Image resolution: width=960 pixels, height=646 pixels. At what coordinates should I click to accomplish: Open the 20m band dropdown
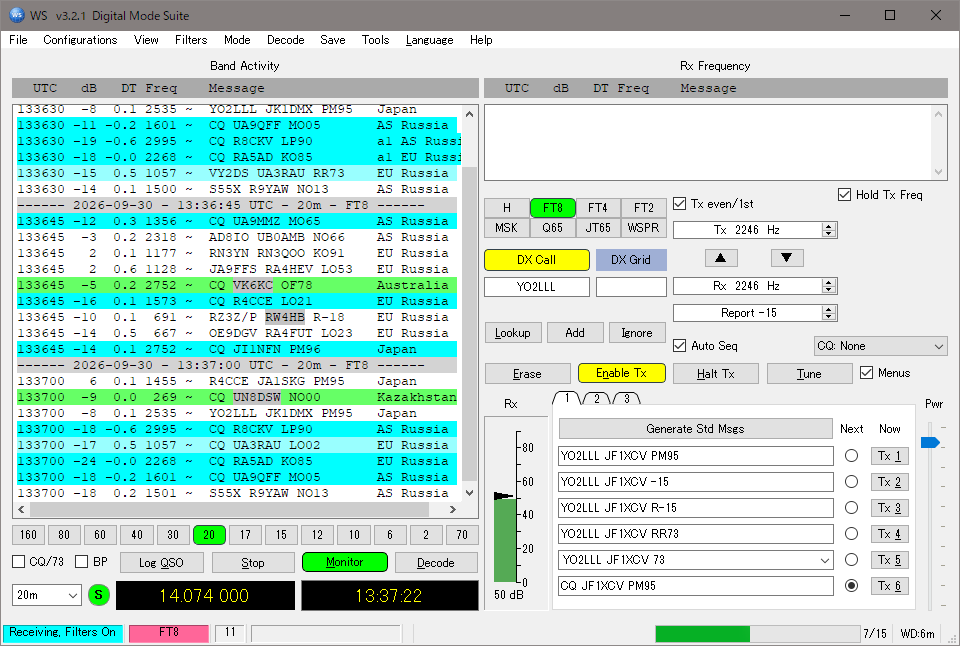coord(47,595)
